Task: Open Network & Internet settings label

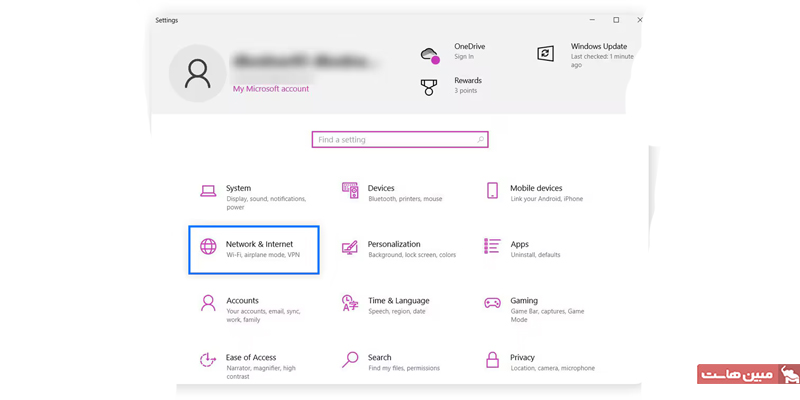Action: coord(260,244)
